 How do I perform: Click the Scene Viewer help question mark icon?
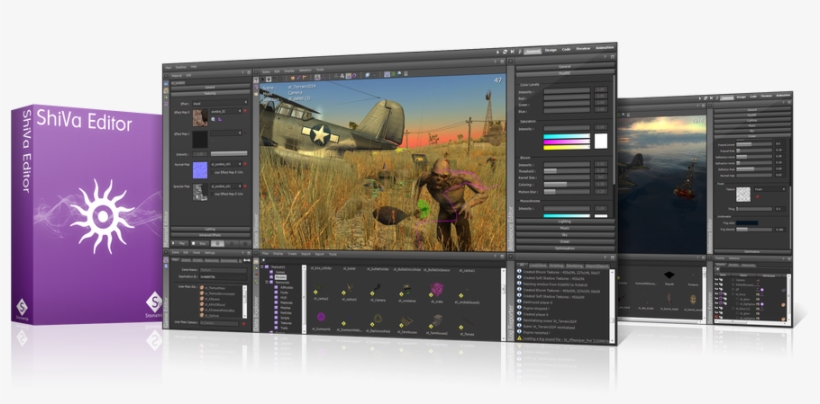496,61
